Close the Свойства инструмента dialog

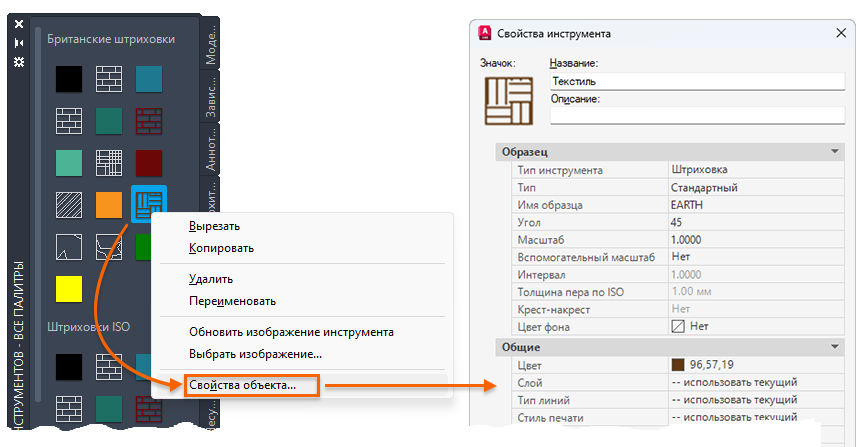click(x=841, y=33)
